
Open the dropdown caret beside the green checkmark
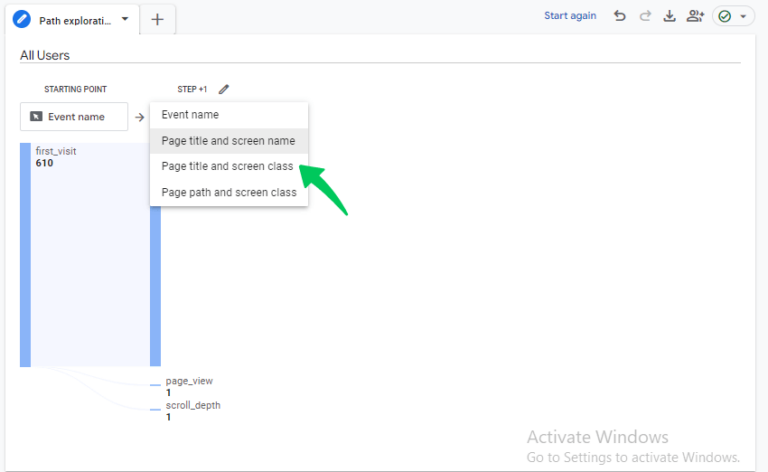743,18
